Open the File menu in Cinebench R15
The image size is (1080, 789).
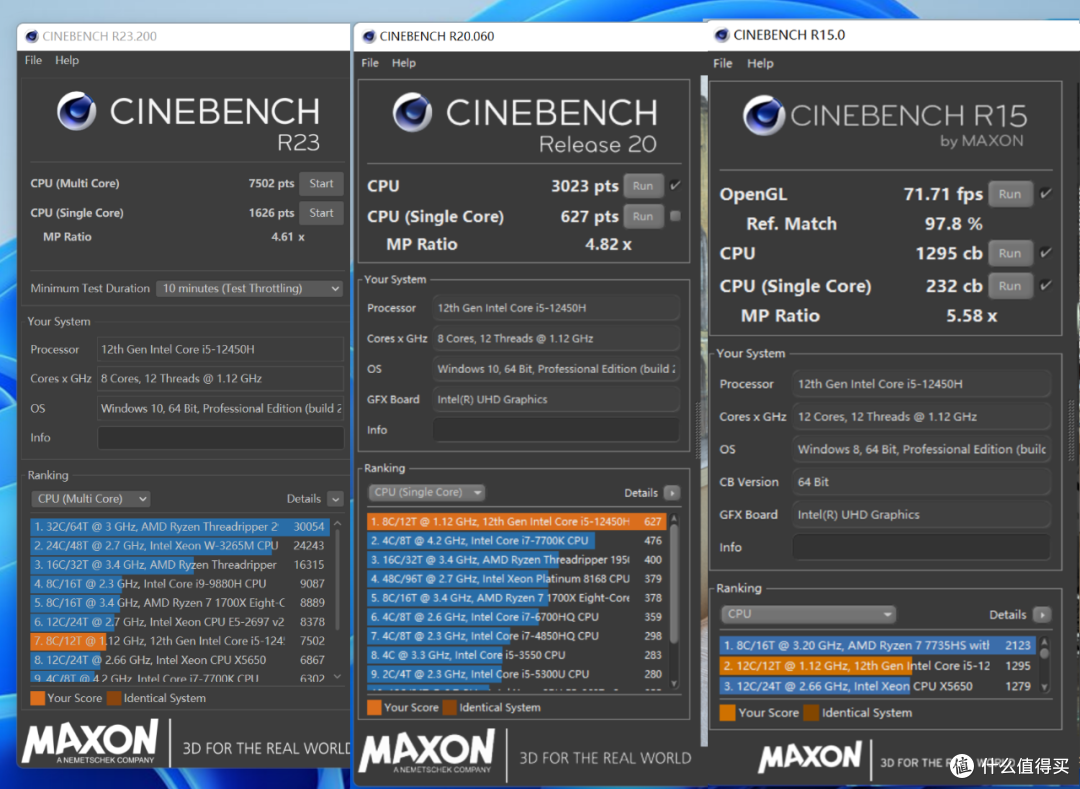(723, 63)
